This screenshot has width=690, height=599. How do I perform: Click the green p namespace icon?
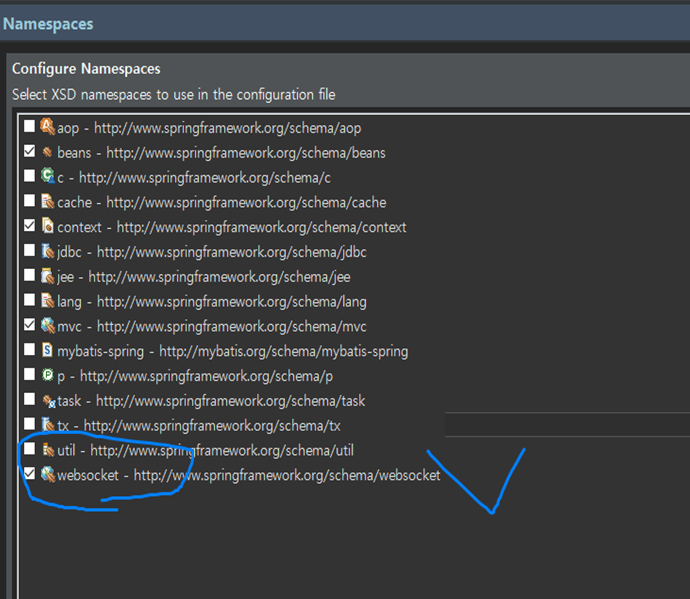(48, 375)
